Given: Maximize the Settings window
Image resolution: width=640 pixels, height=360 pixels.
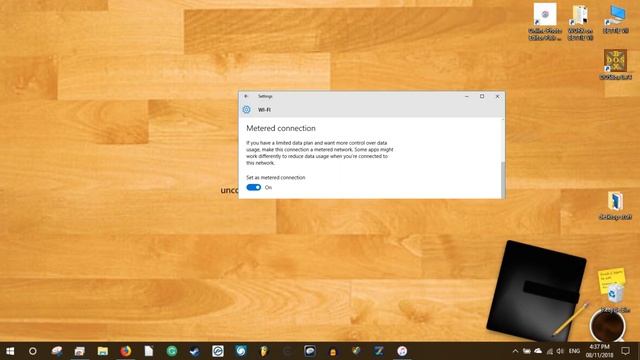Looking at the screenshot, I should pyautogui.click(x=482, y=96).
